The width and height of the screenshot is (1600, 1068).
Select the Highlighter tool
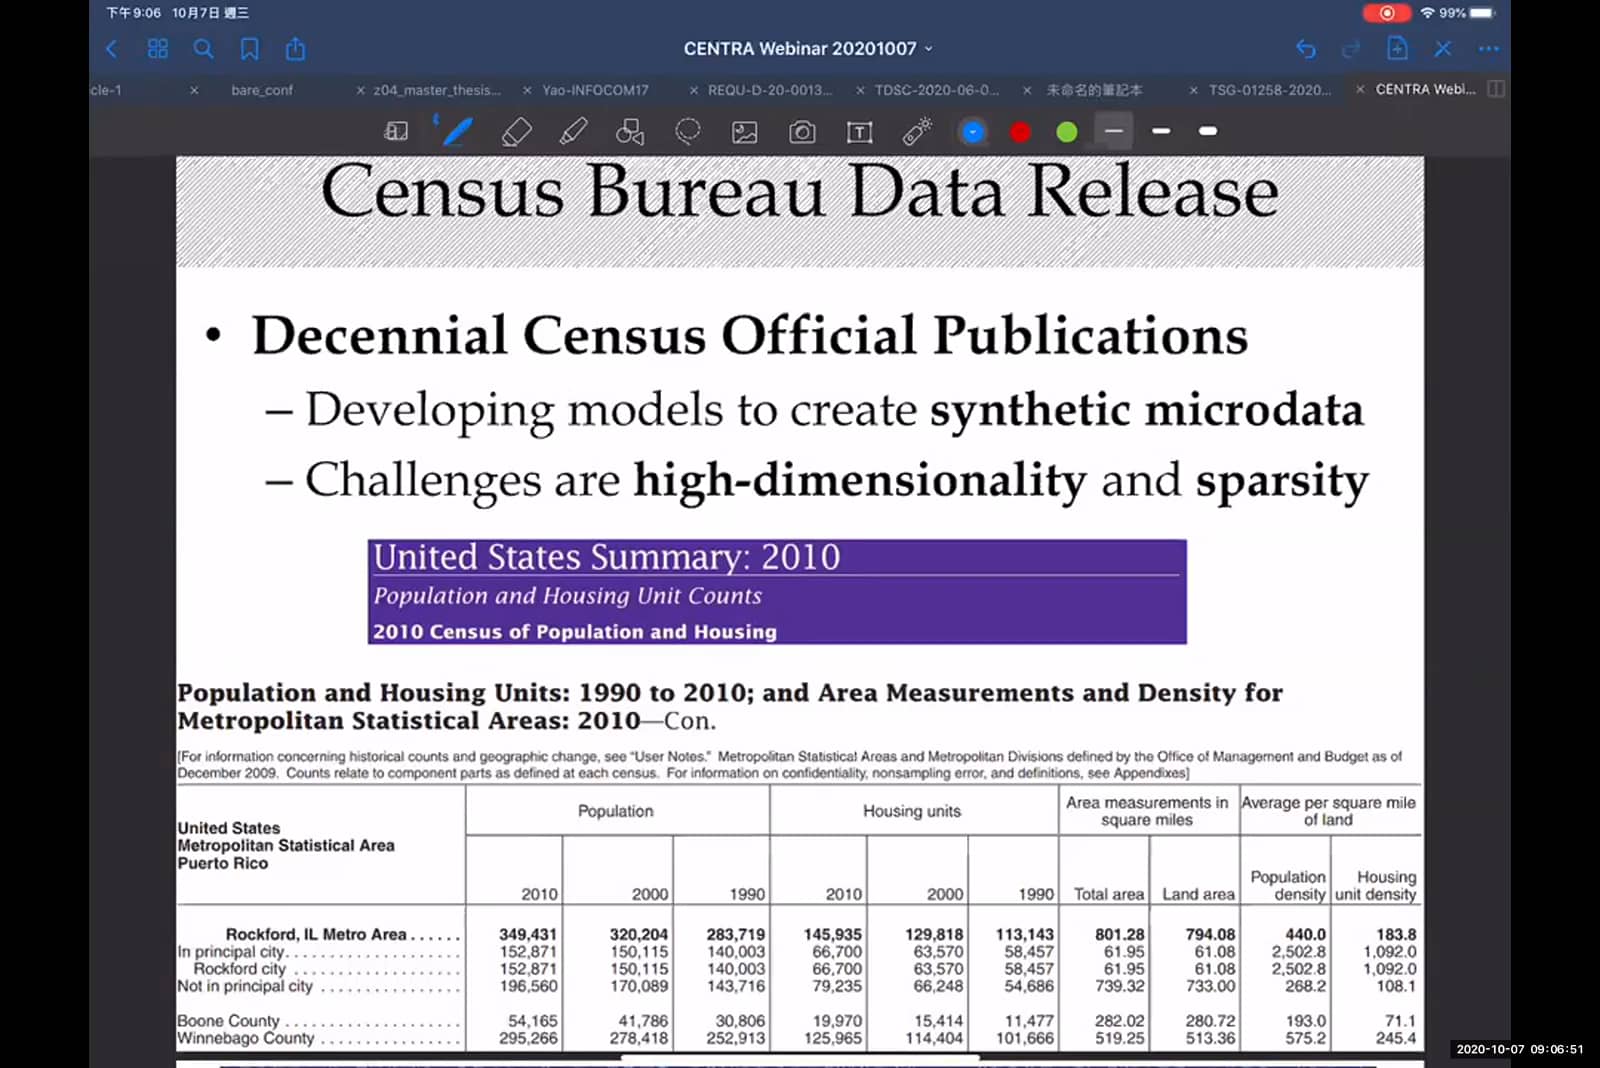pyautogui.click(x=573, y=131)
